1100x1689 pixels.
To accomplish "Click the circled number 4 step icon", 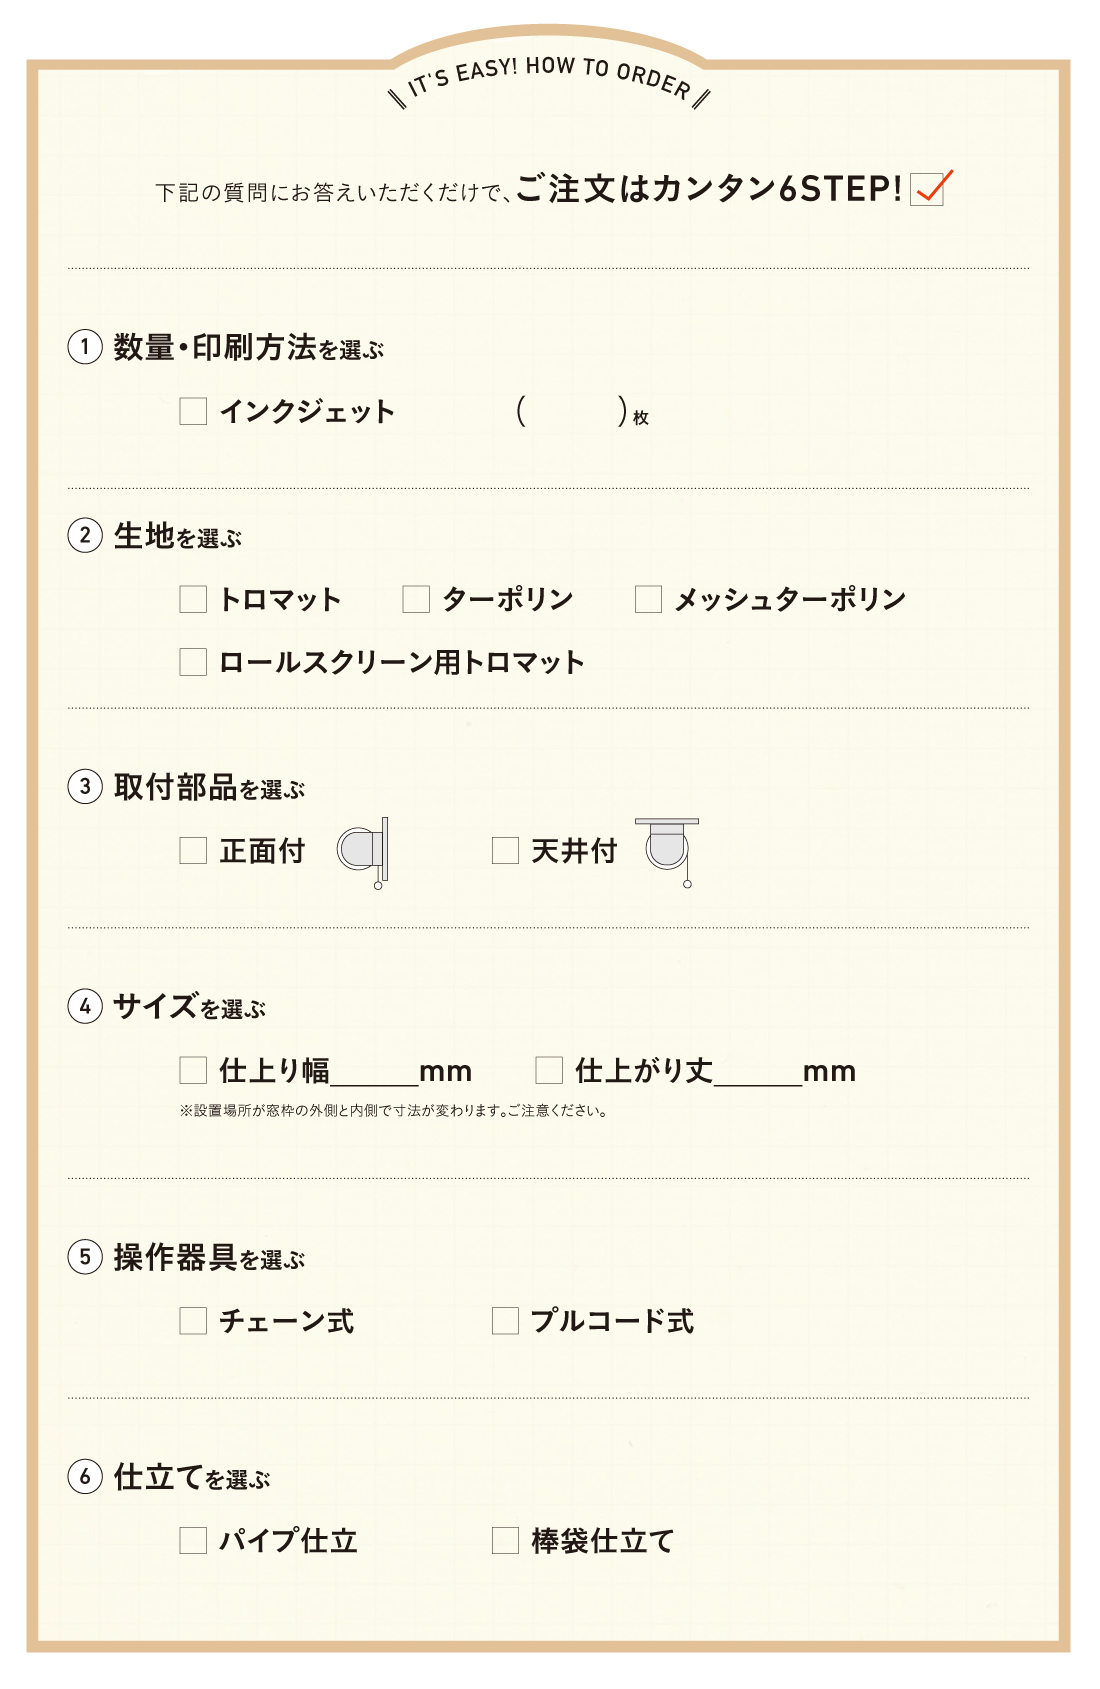I will pyautogui.click(x=85, y=1005).
